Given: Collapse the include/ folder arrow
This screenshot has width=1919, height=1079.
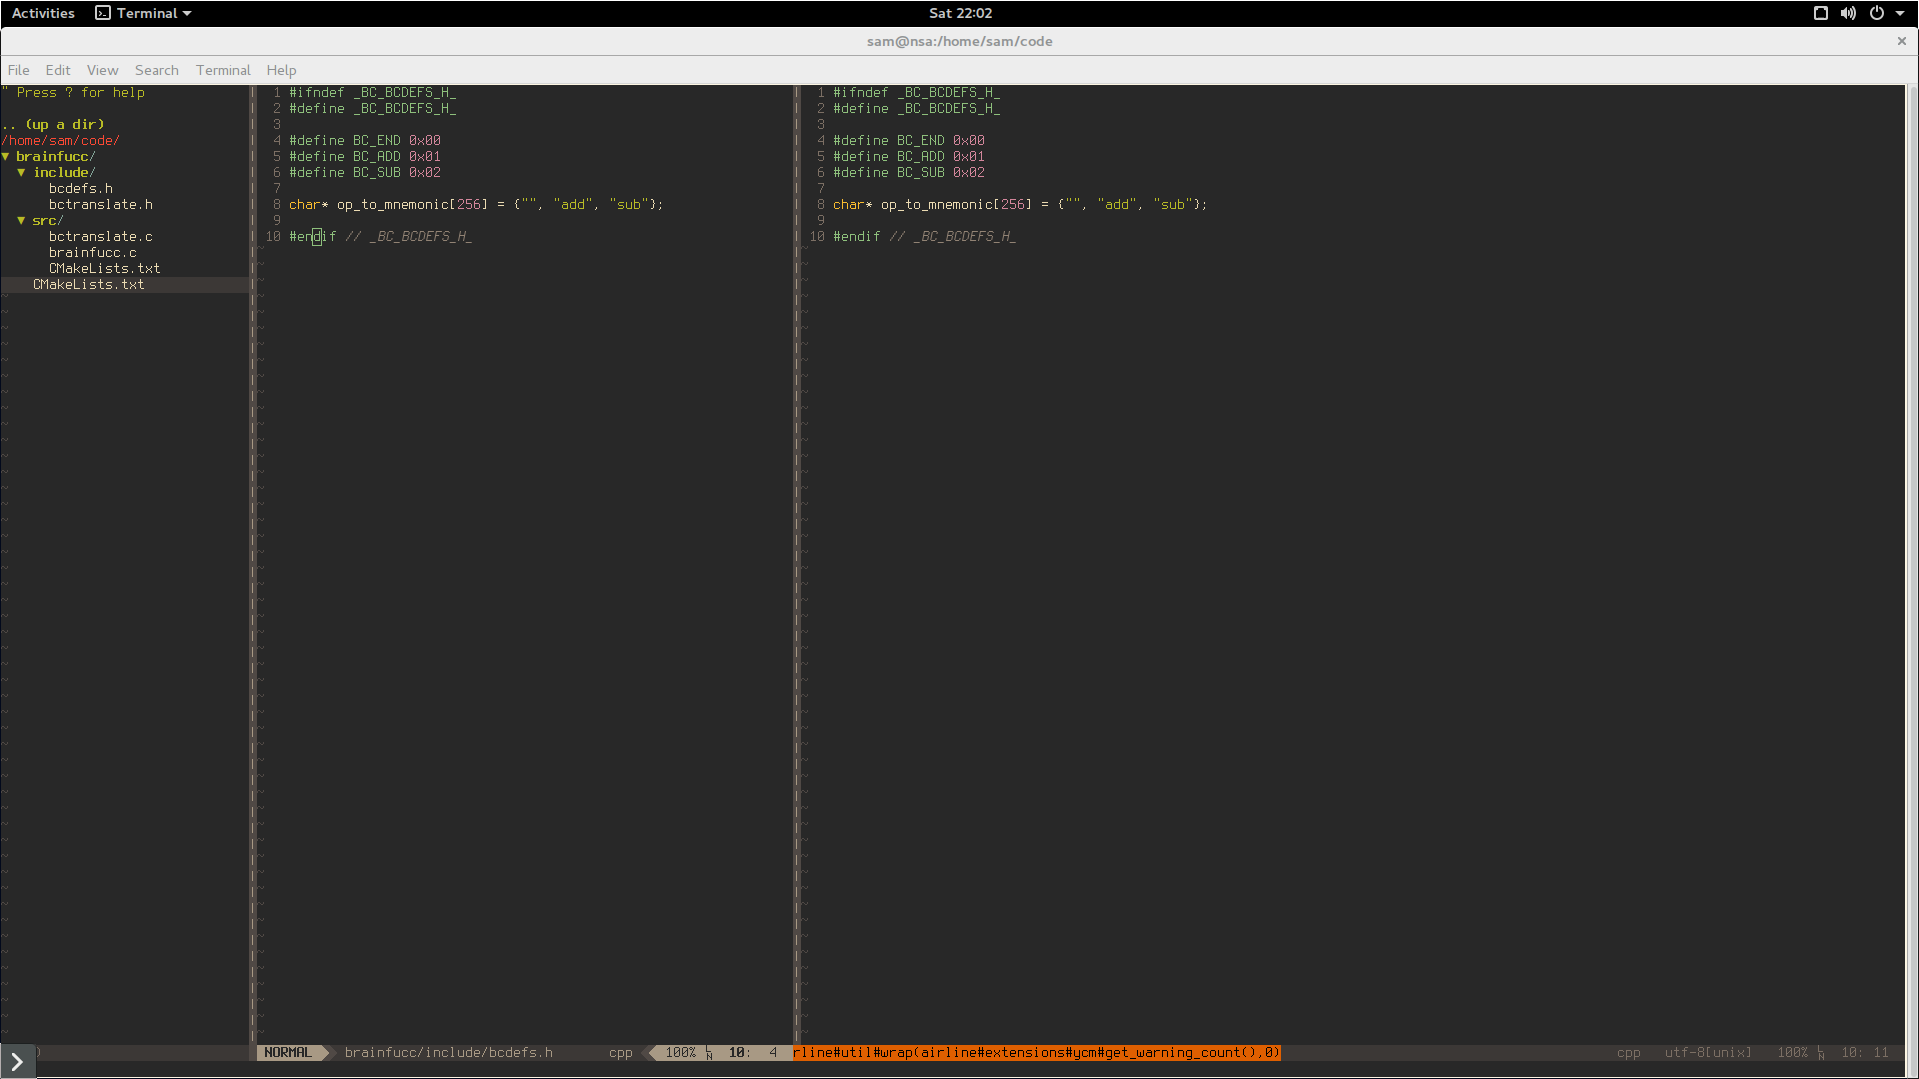Looking at the screenshot, I should pyautogui.click(x=21, y=173).
